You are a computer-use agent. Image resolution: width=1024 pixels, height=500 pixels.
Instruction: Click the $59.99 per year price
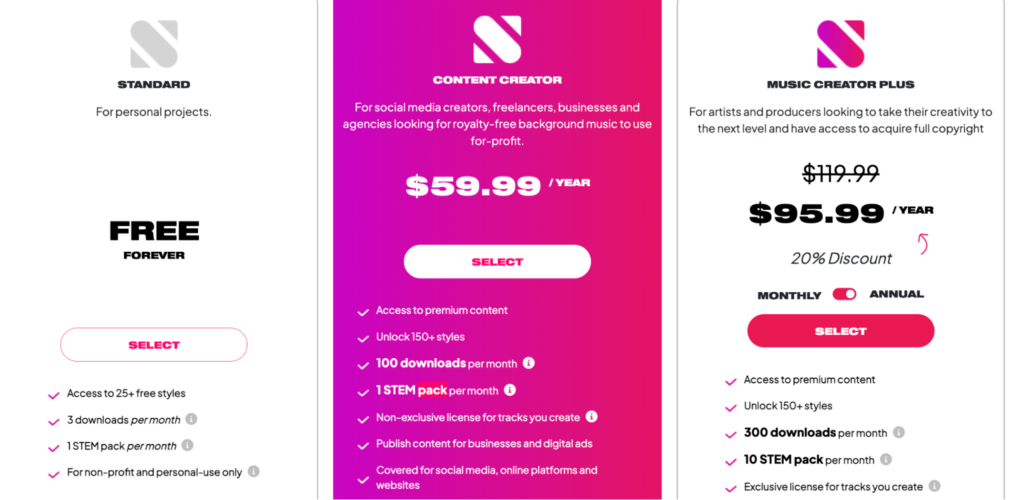point(498,186)
